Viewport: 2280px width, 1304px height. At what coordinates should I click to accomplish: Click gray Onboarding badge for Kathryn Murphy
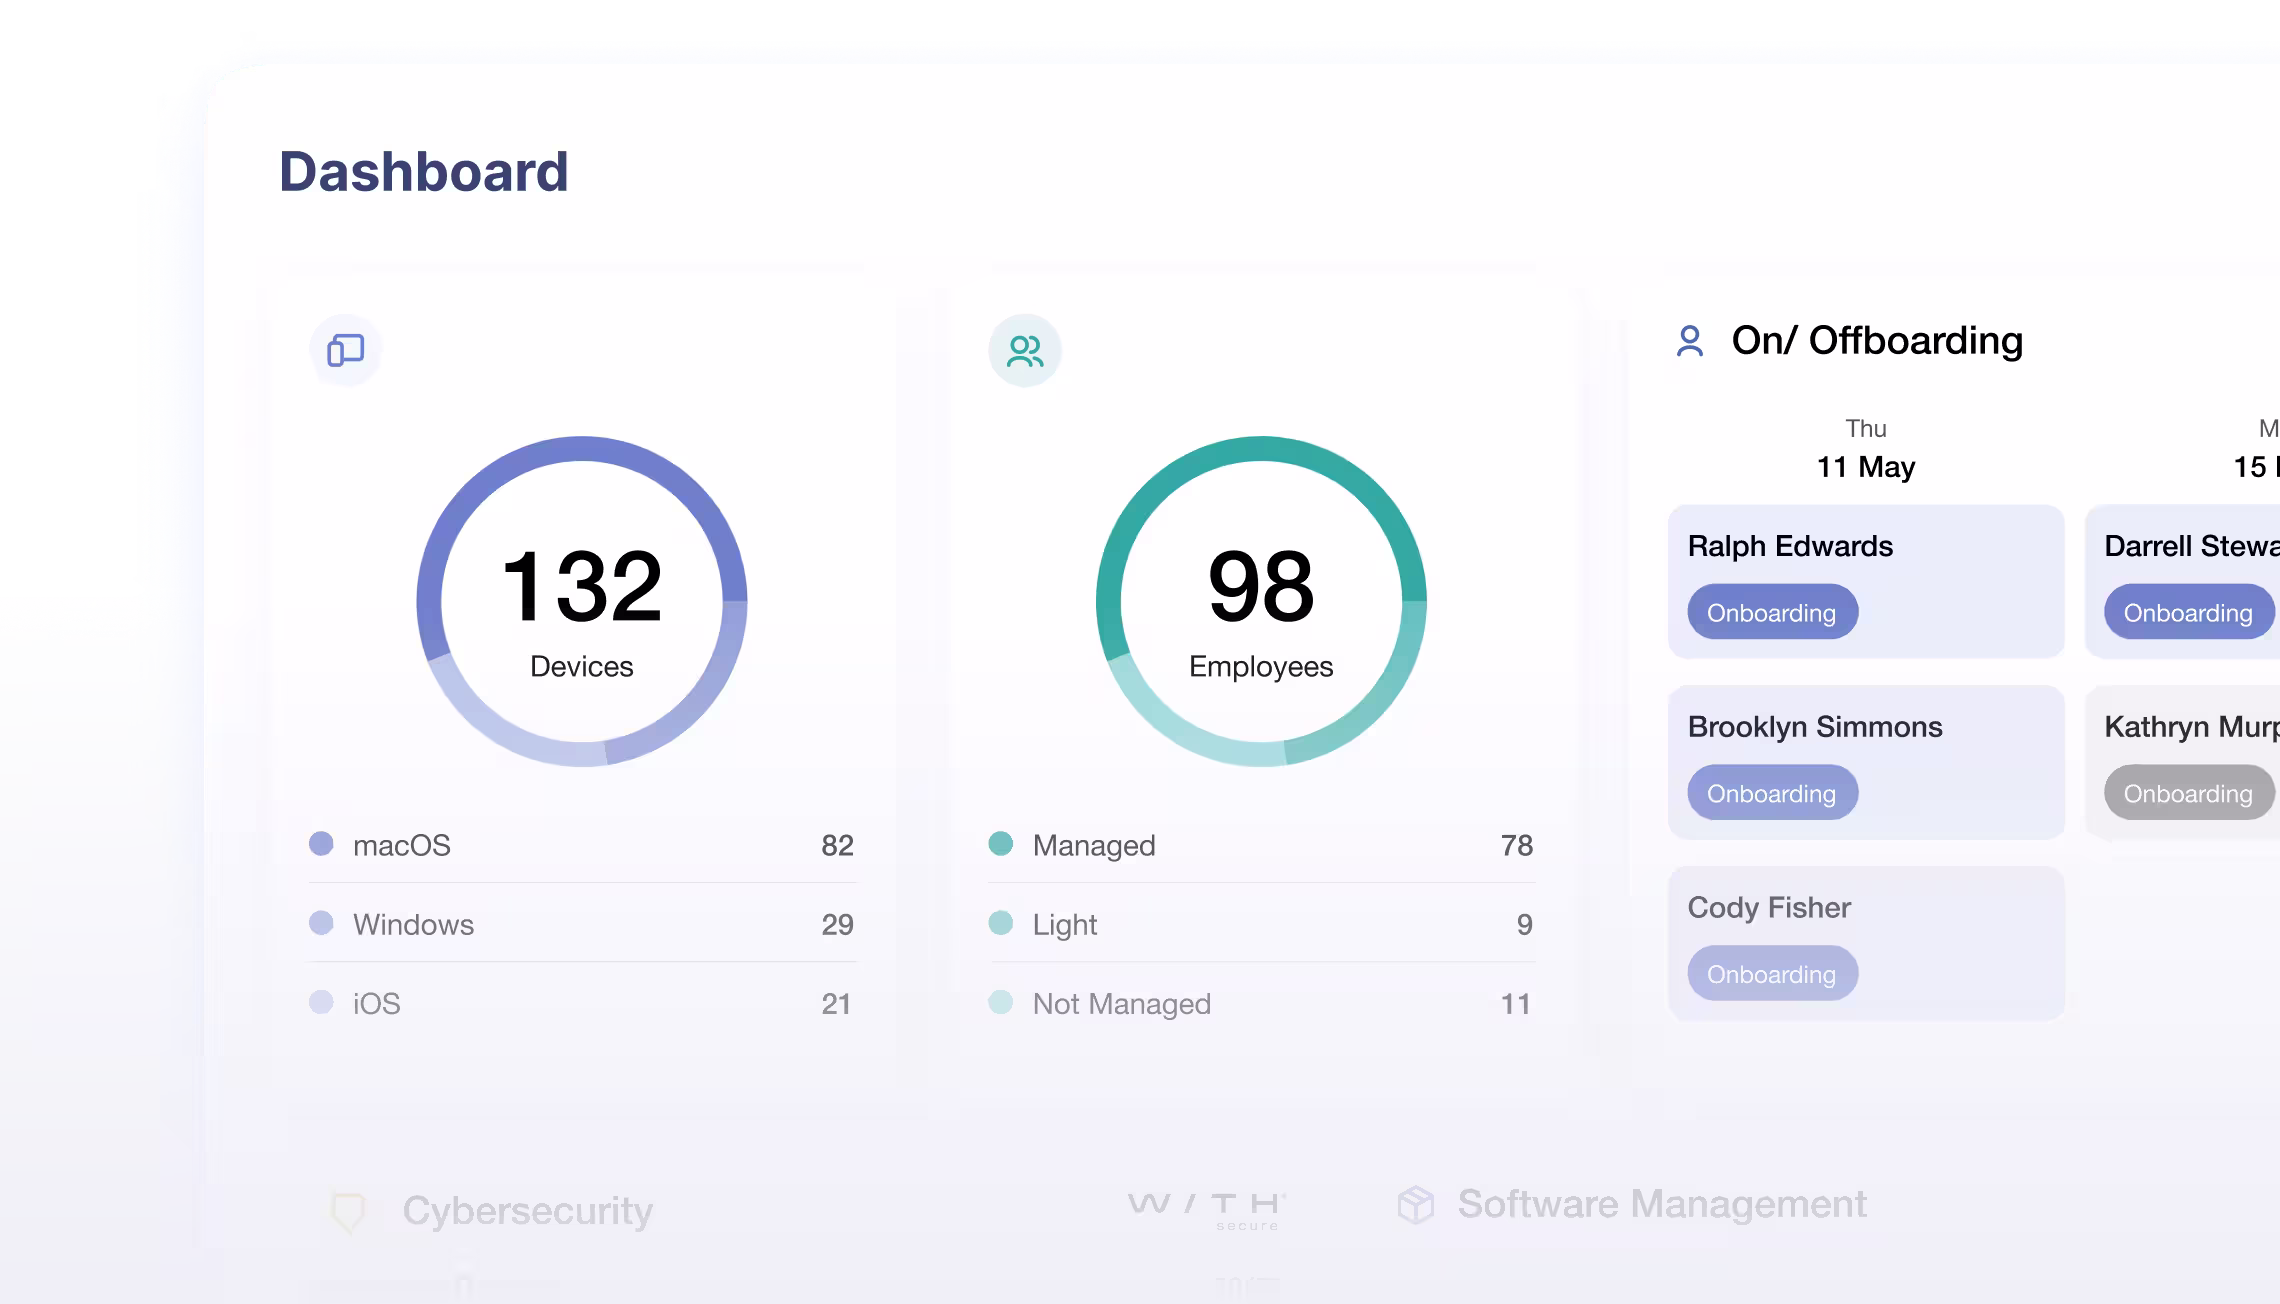point(2190,793)
